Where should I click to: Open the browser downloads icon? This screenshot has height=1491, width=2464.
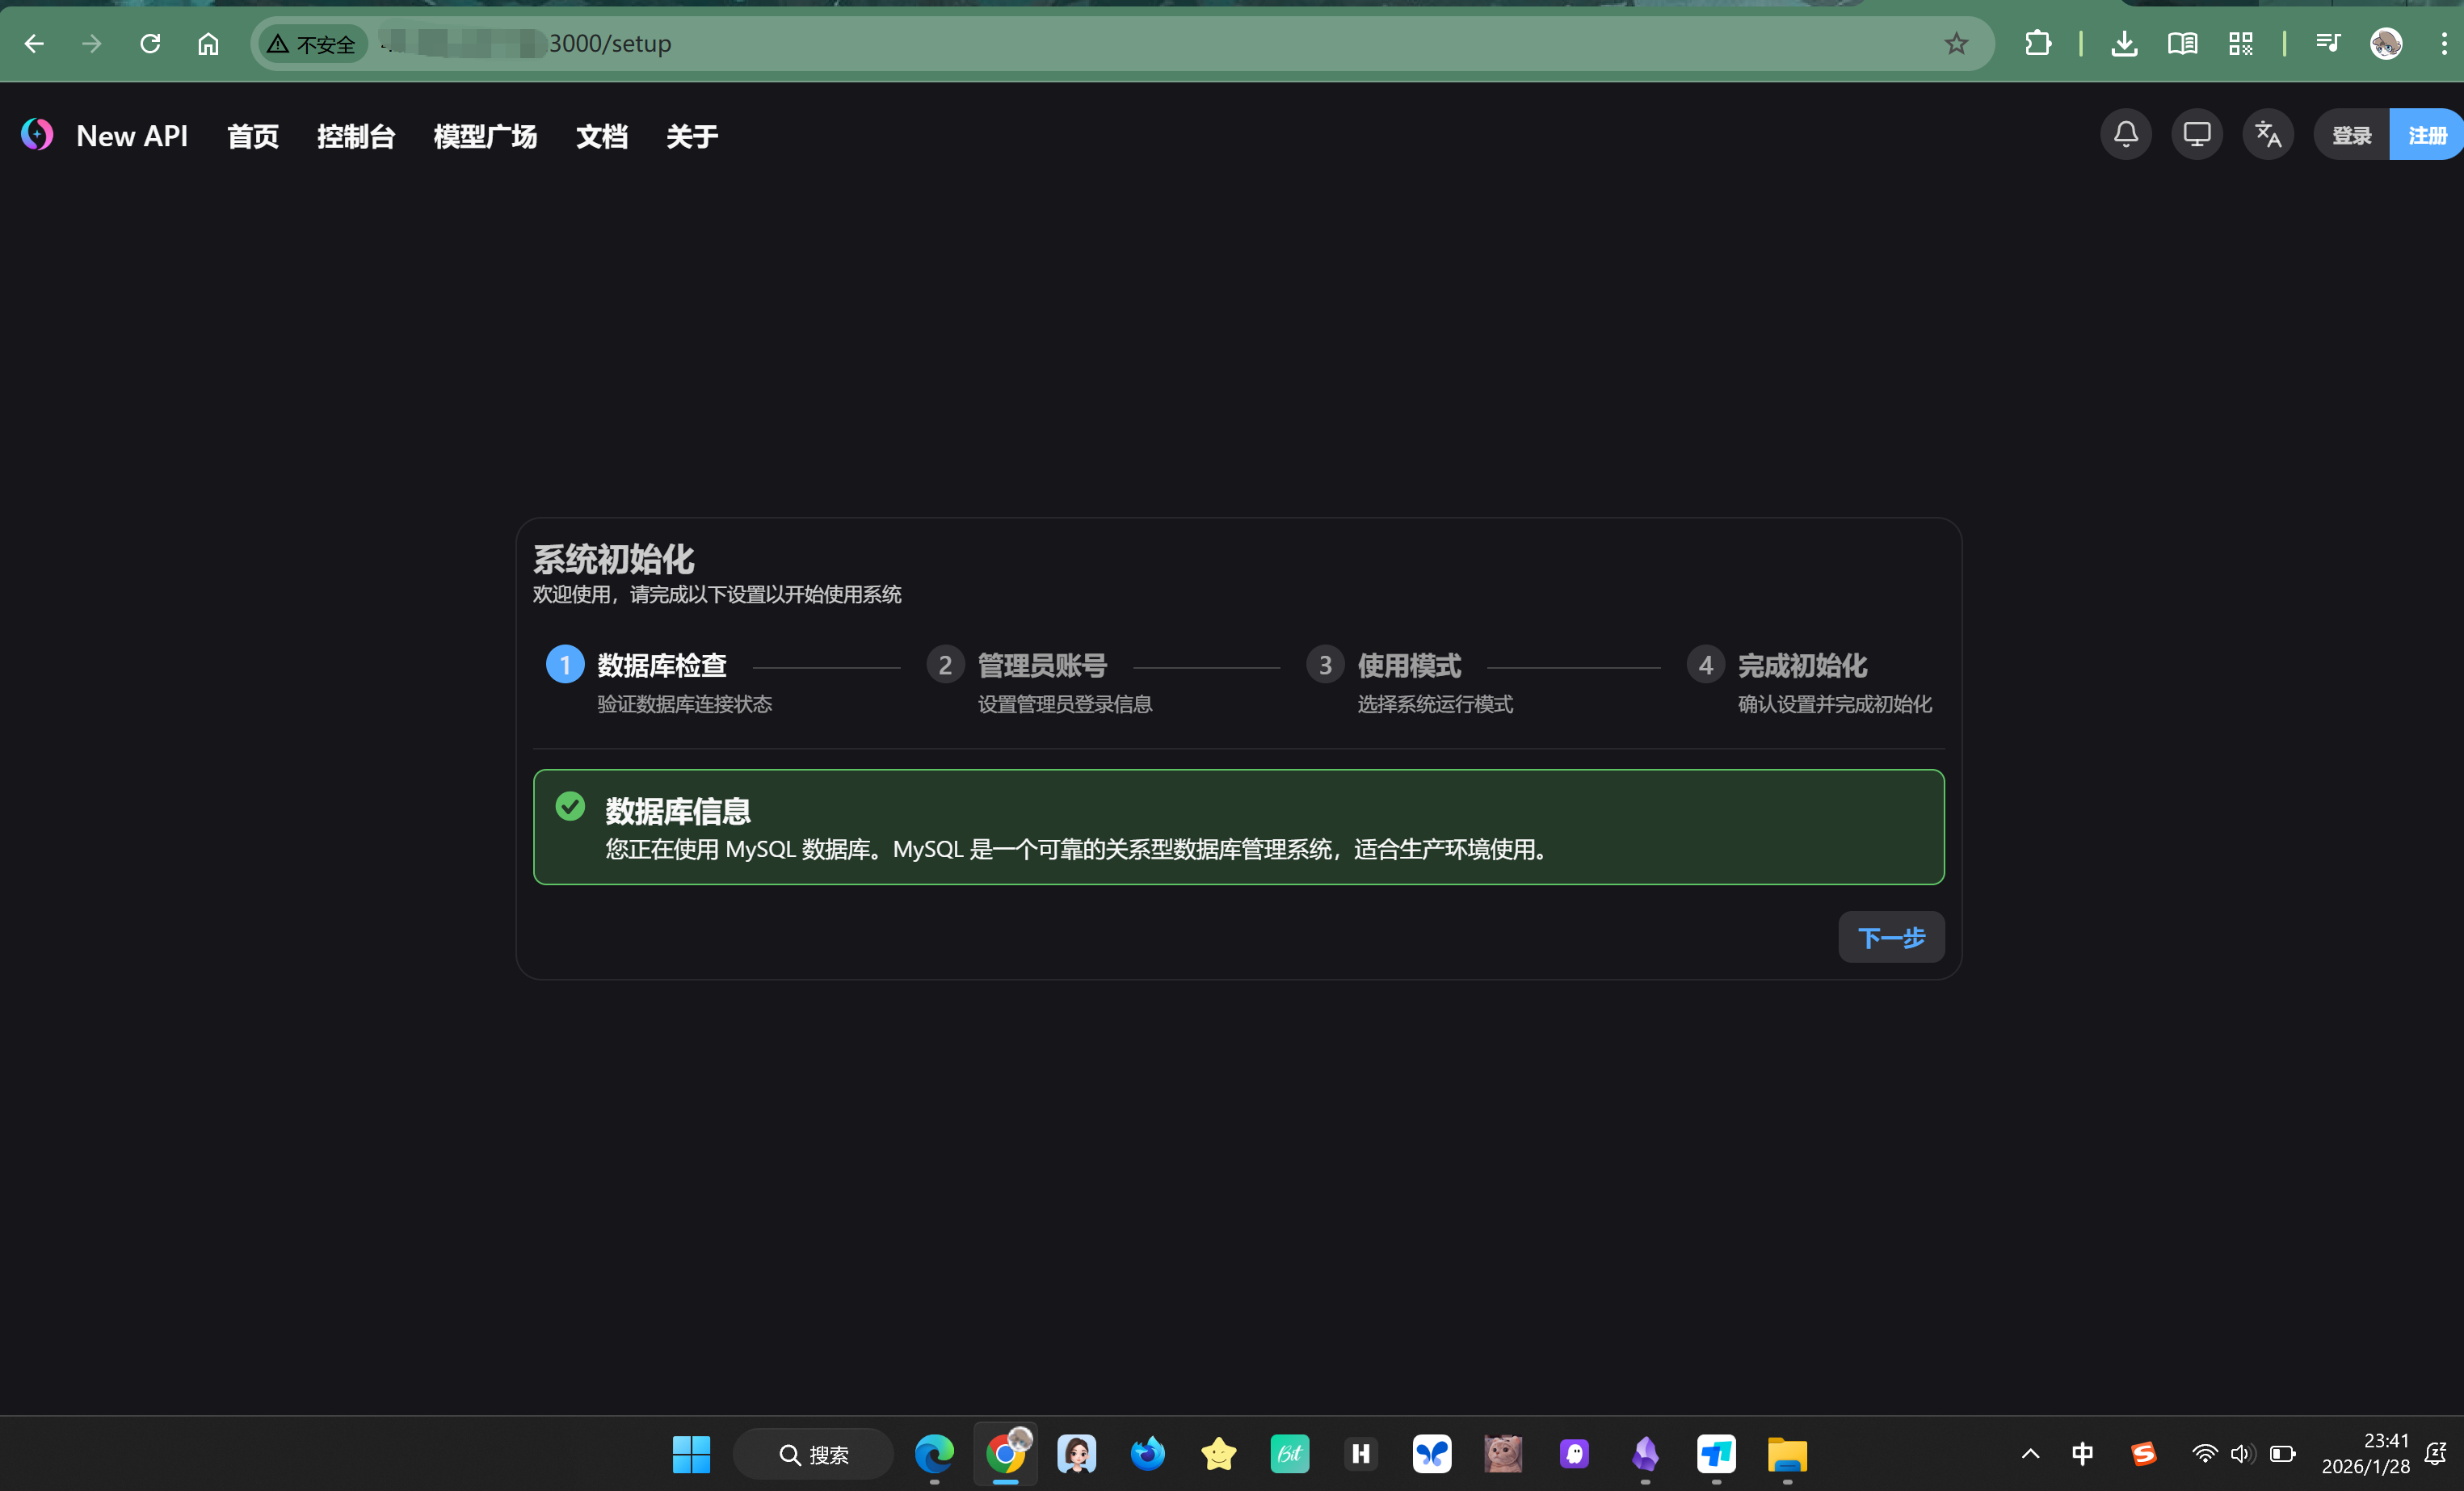pos(2124,44)
